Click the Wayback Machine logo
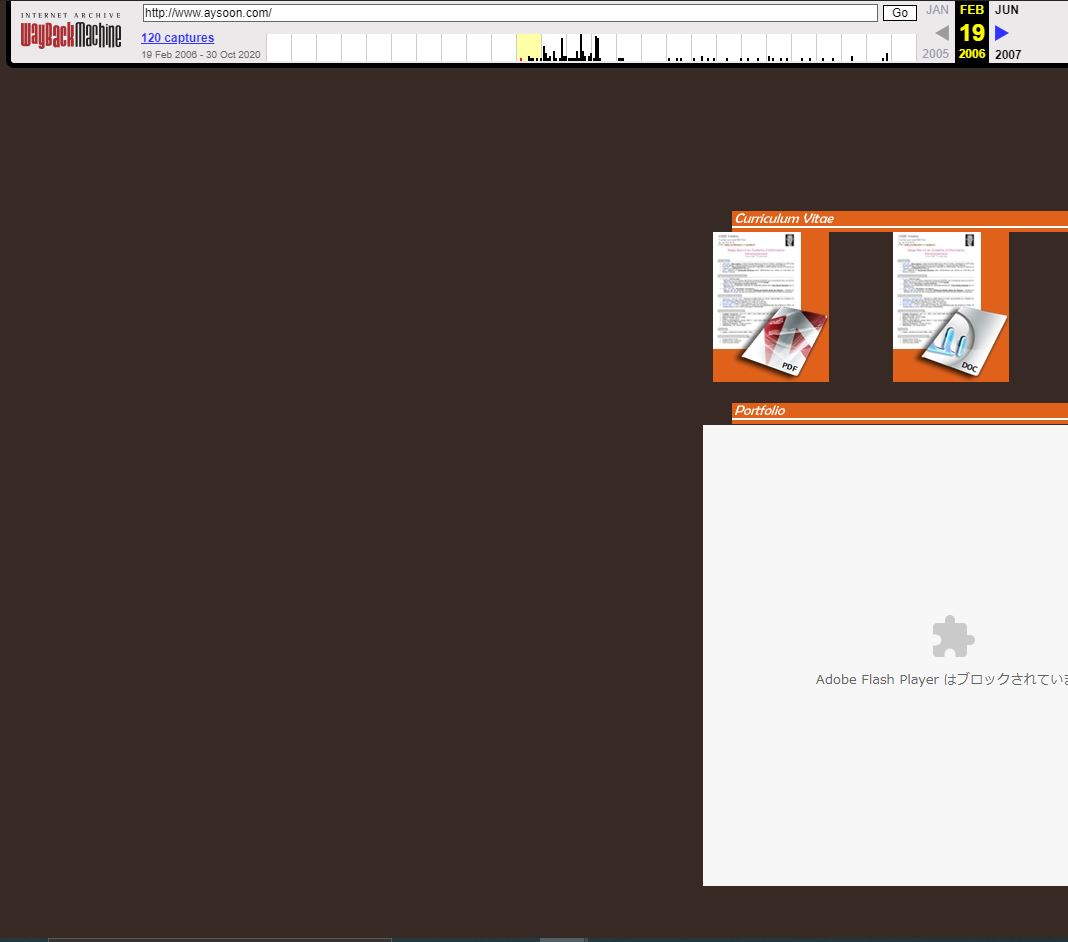This screenshot has height=942, width=1068. (x=71, y=38)
